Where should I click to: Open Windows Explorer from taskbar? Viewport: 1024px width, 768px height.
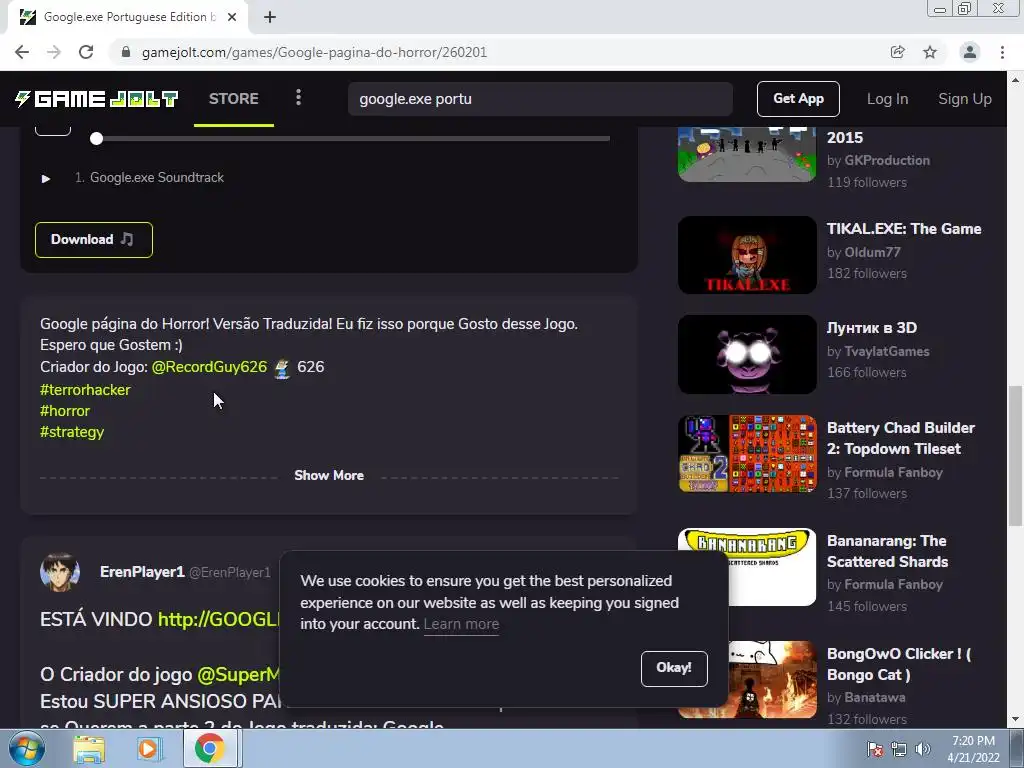pos(89,748)
